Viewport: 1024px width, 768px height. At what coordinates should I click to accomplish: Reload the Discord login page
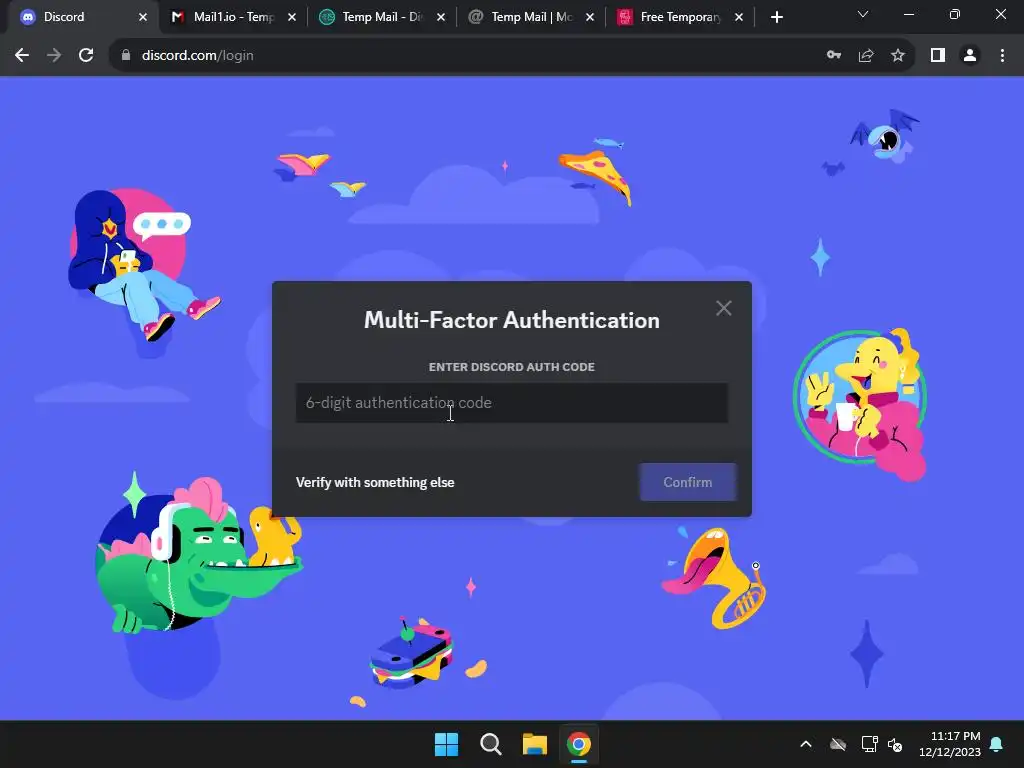pos(86,56)
